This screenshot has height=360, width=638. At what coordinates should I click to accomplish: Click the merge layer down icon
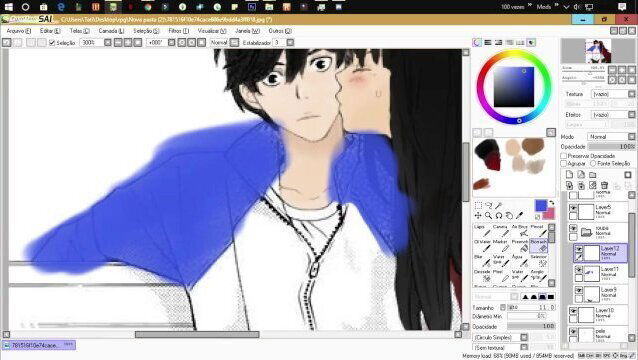click(581, 185)
